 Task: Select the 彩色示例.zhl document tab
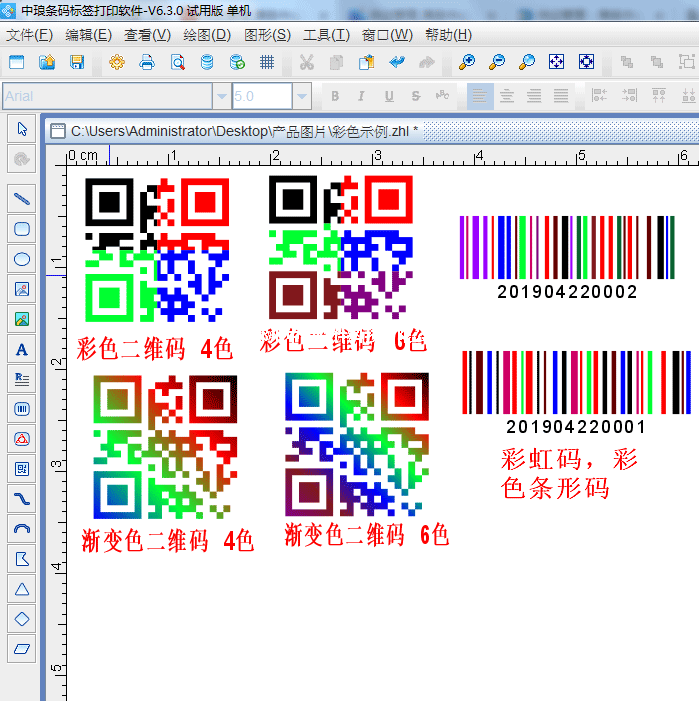(234, 131)
